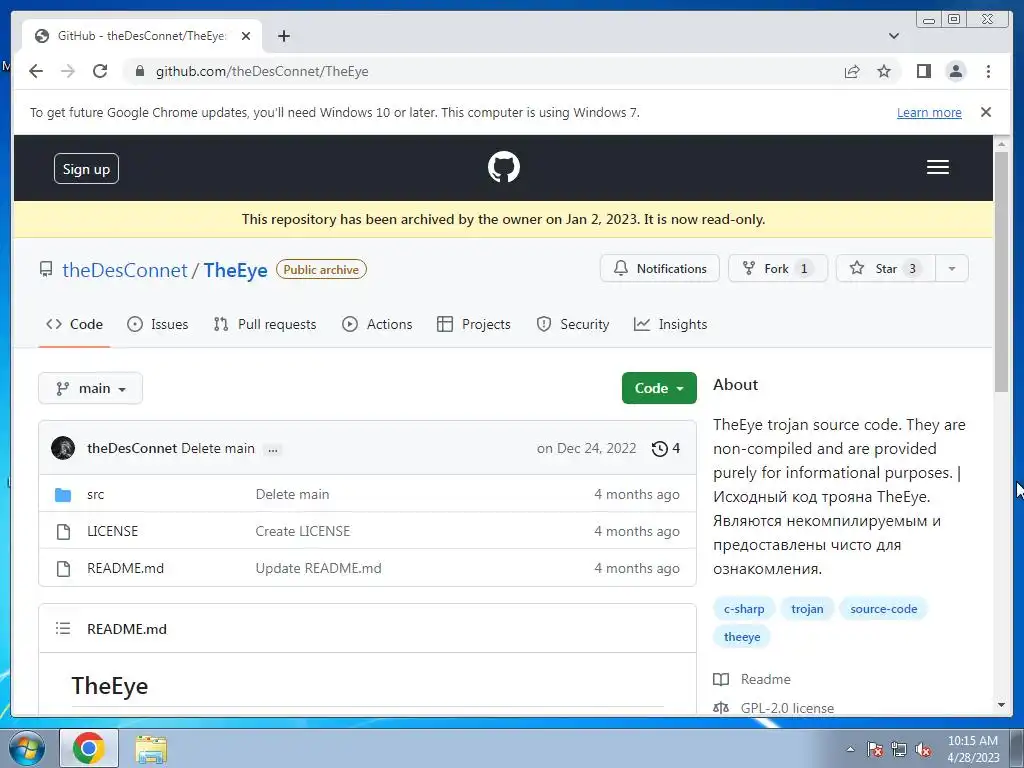Open the Chrome profile avatar
The width and height of the screenshot is (1024, 768).
955,71
